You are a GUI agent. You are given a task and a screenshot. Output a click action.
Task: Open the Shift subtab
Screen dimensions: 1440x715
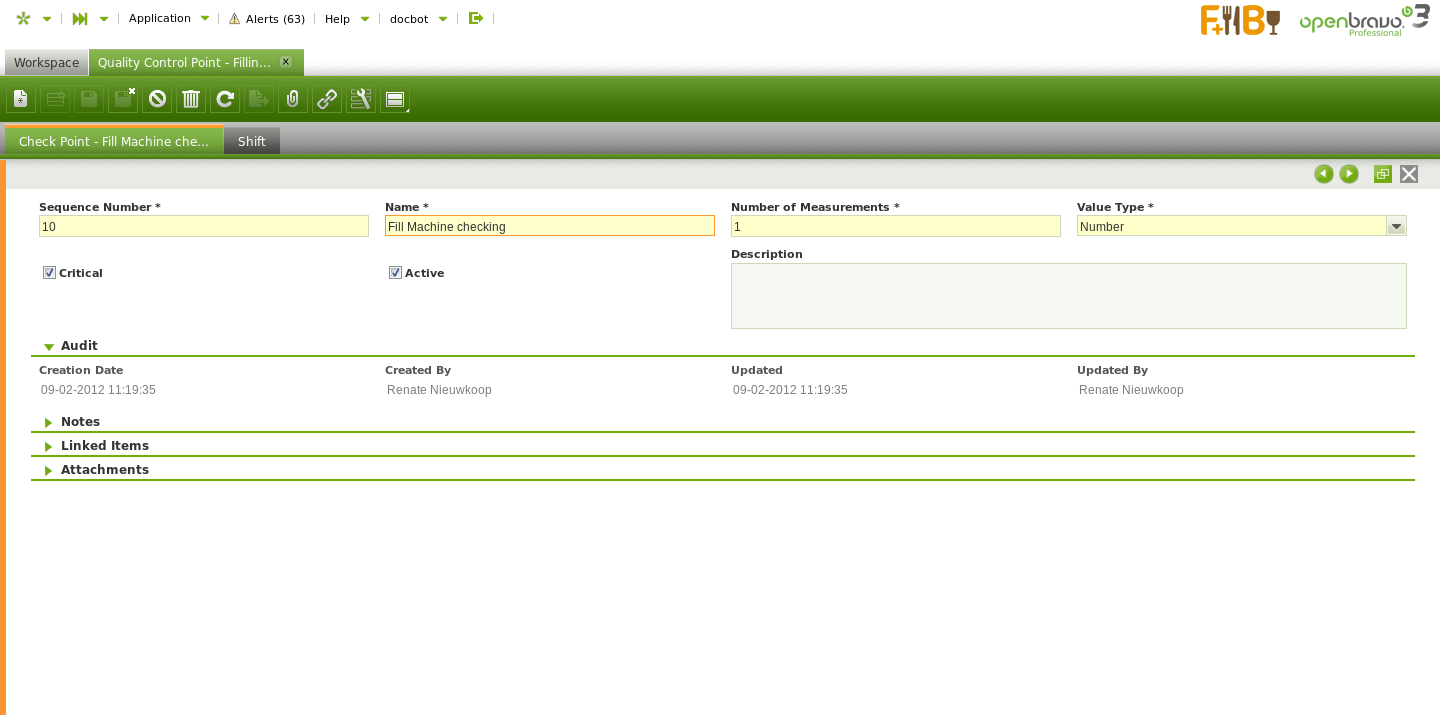[252, 142]
